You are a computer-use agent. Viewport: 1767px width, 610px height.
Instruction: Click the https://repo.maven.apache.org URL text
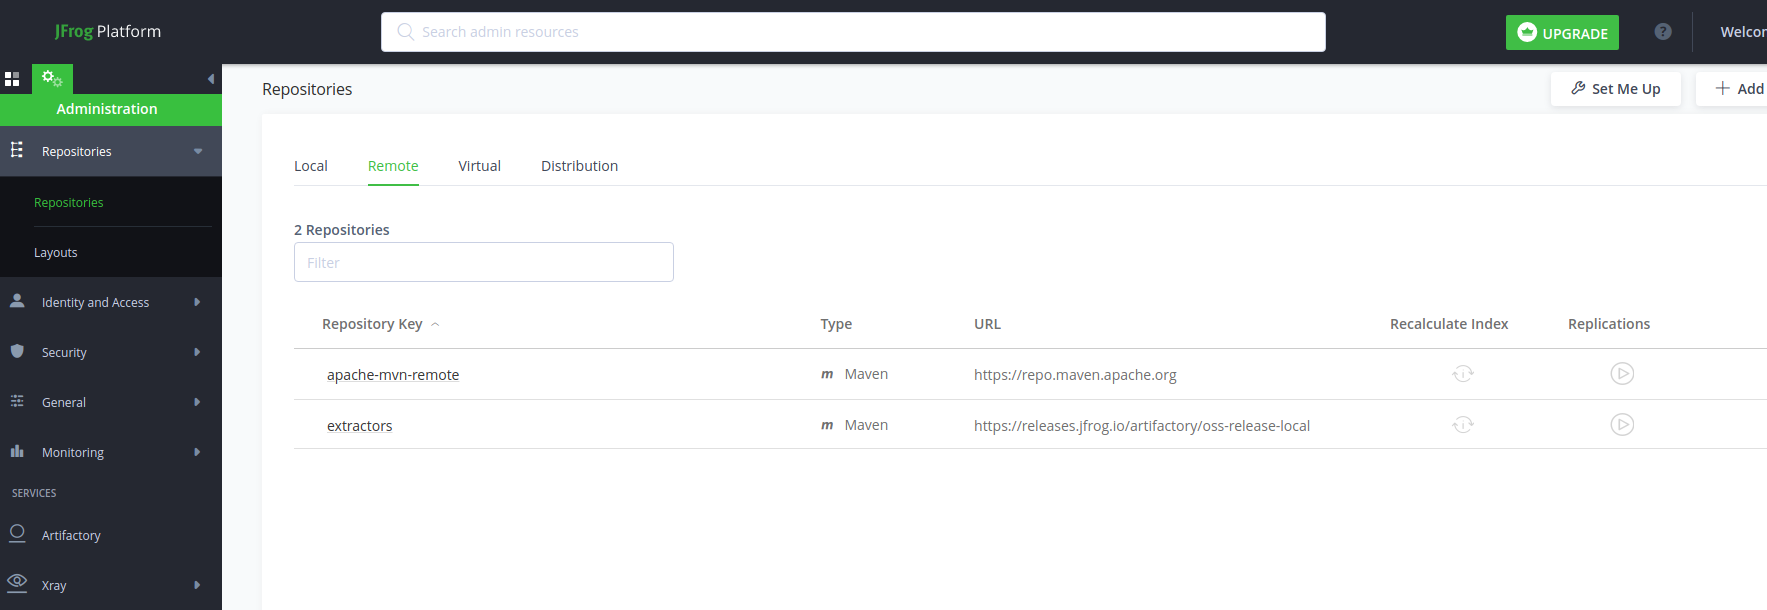(1075, 375)
